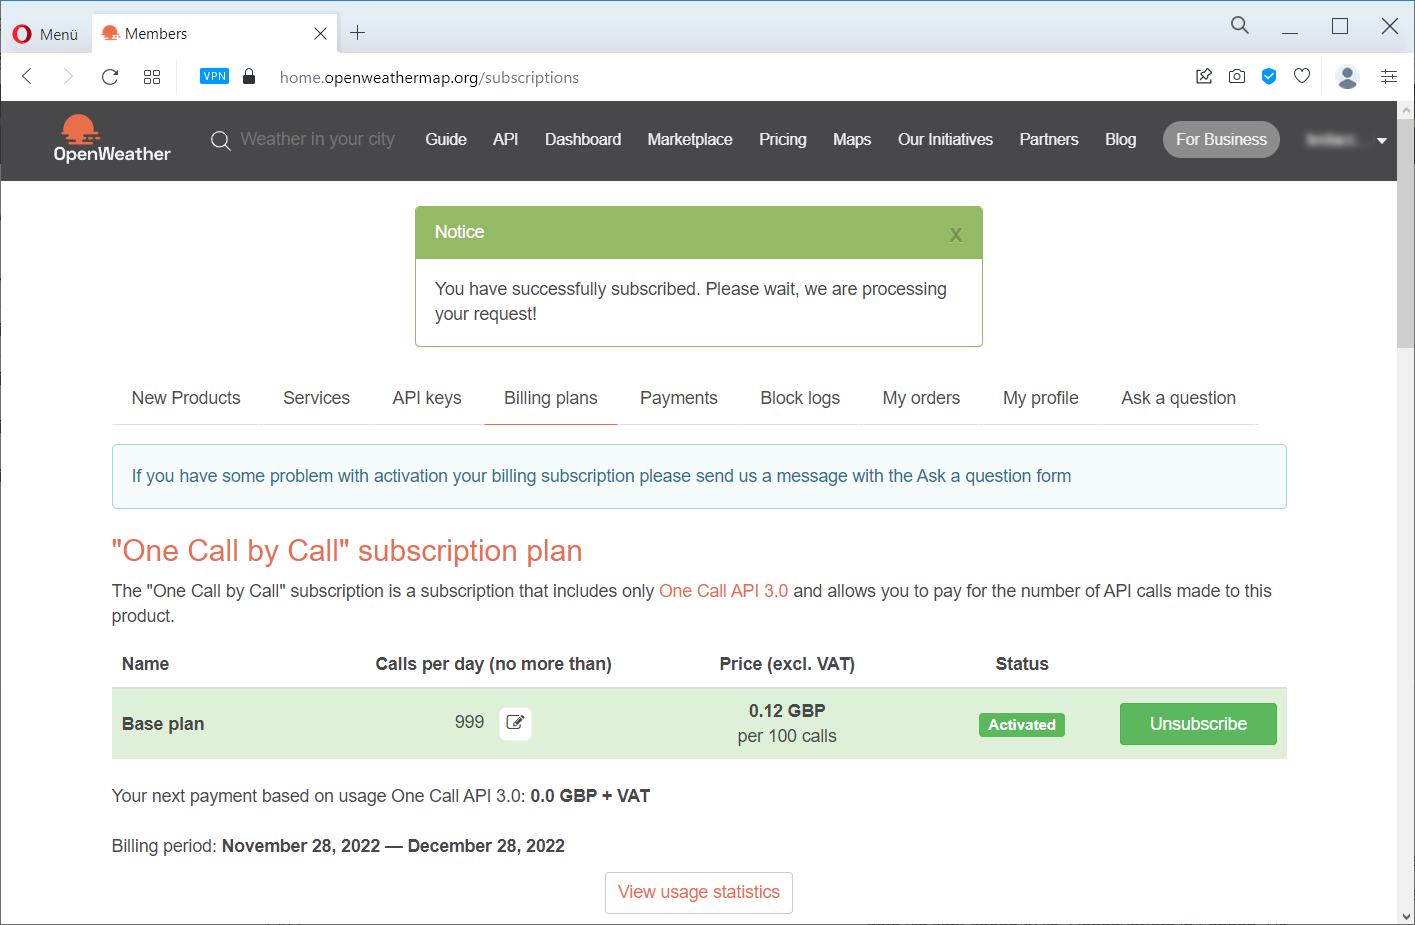Dismiss the Notice with the X

[955, 235]
